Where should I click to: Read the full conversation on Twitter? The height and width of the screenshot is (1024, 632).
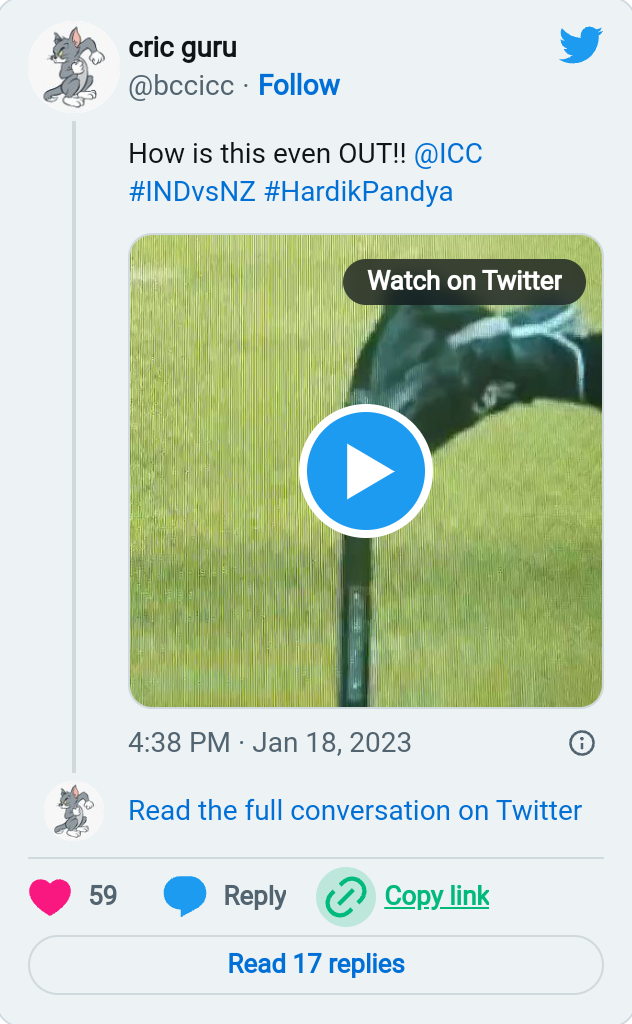[x=355, y=810]
